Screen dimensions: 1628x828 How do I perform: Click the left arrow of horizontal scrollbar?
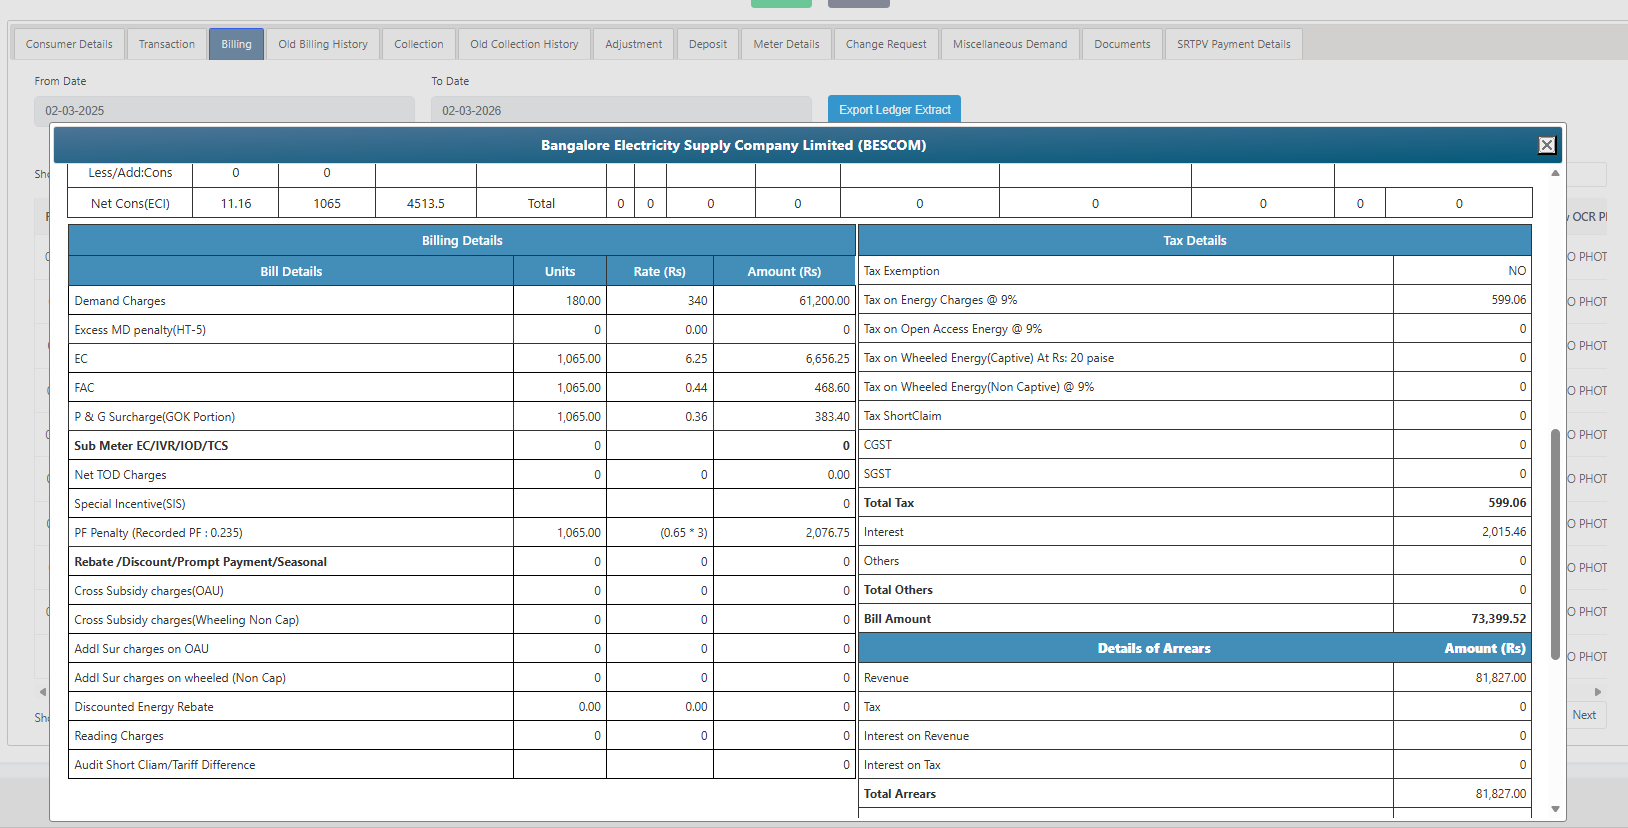[x=42, y=692]
